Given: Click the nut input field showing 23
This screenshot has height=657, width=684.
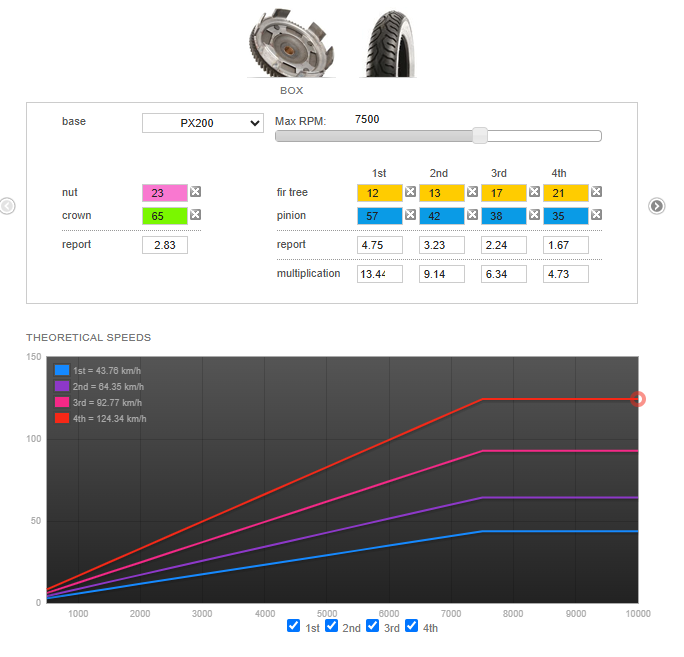Looking at the screenshot, I should (x=165, y=192).
